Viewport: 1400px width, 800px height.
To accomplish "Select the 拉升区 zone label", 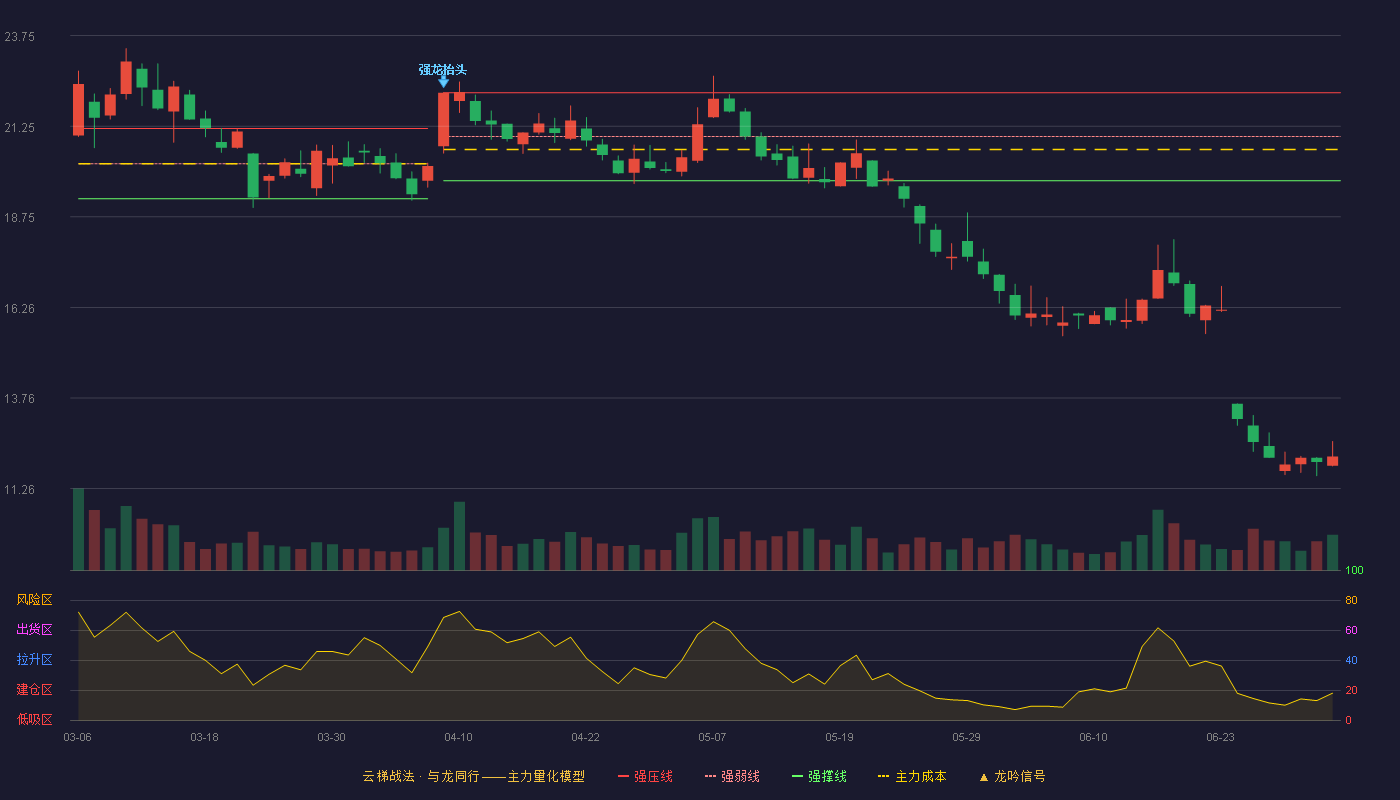I will [x=34, y=660].
